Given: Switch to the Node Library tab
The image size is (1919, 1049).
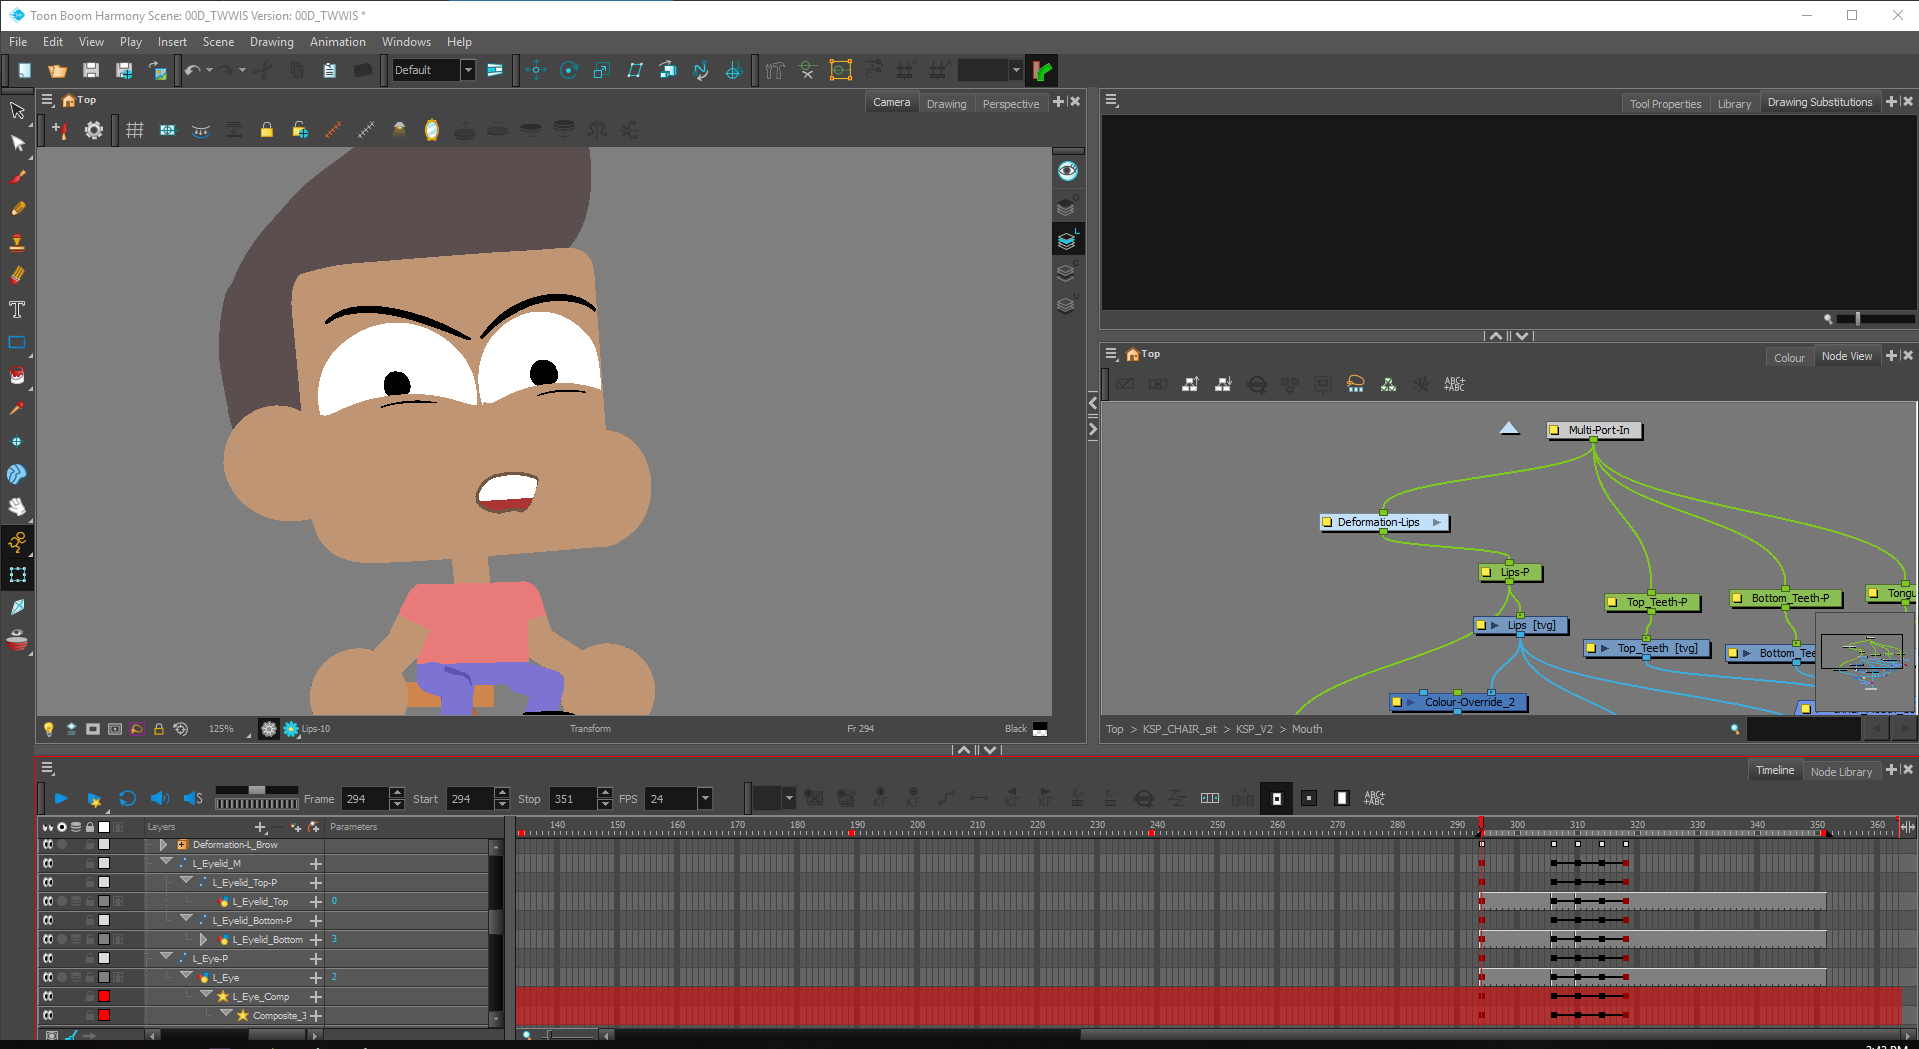Looking at the screenshot, I should [1841, 772].
